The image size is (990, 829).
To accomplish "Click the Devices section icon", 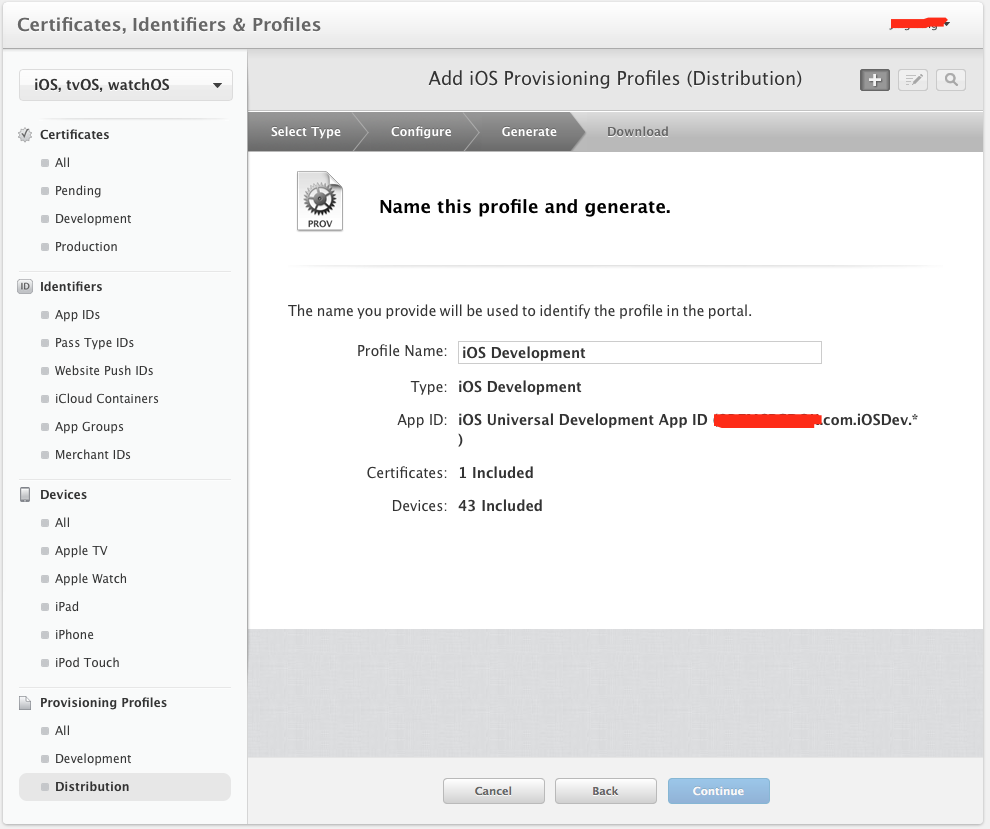I will (x=26, y=495).
